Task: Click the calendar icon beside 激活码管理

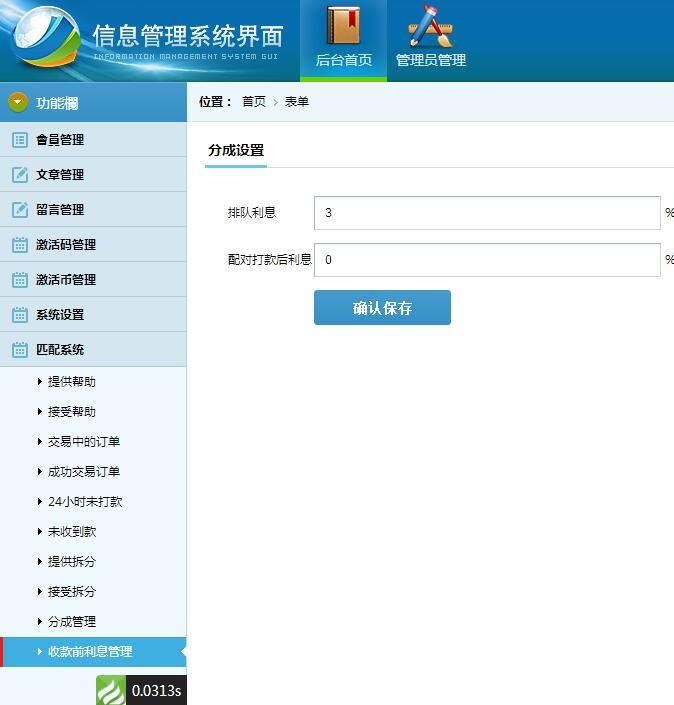Action: click(20, 245)
